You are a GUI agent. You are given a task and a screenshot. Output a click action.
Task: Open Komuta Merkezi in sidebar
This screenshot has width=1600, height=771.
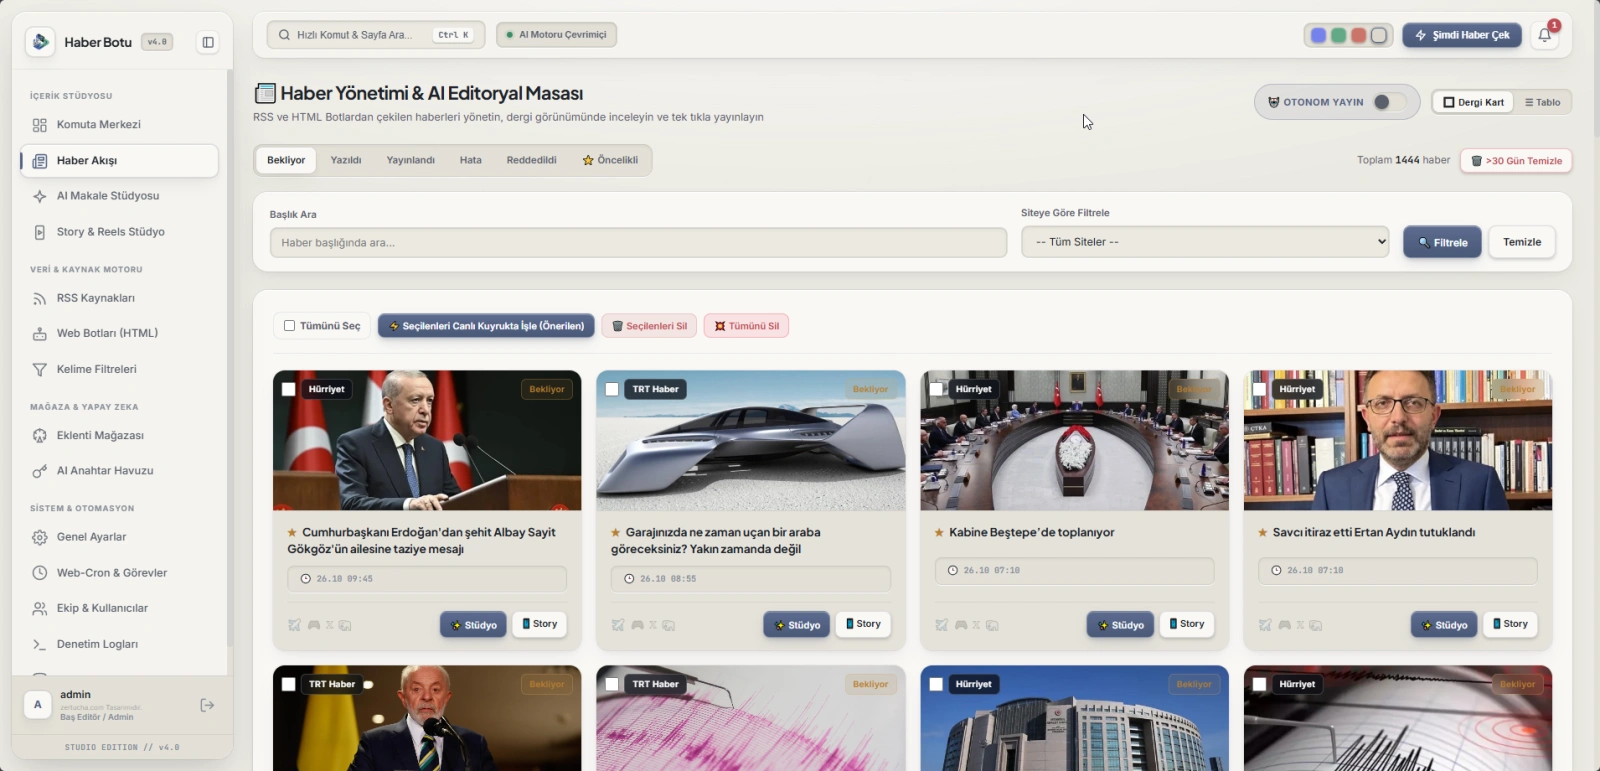pyautogui.click(x=119, y=125)
